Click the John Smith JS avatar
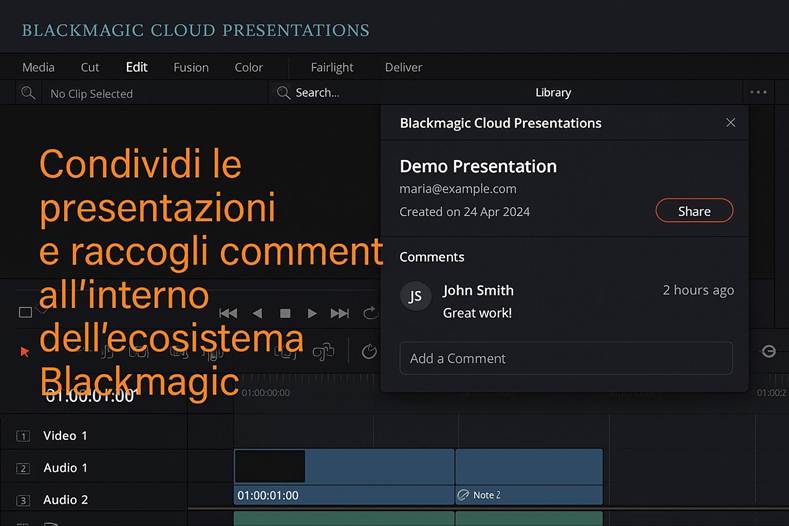The image size is (789, 526). coord(416,296)
